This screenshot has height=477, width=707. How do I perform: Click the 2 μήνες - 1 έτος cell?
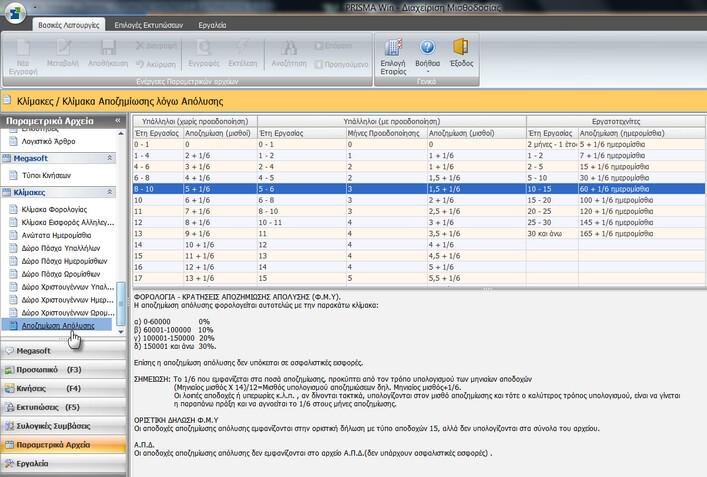pyautogui.click(x=552, y=144)
